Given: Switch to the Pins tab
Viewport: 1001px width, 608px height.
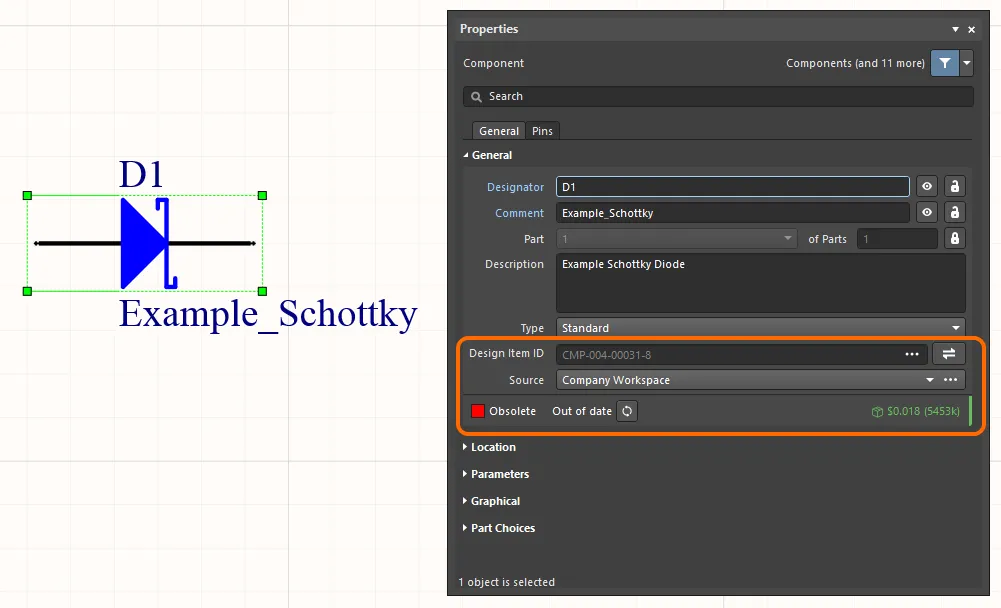Looking at the screenshot, I should coord(542,131).
